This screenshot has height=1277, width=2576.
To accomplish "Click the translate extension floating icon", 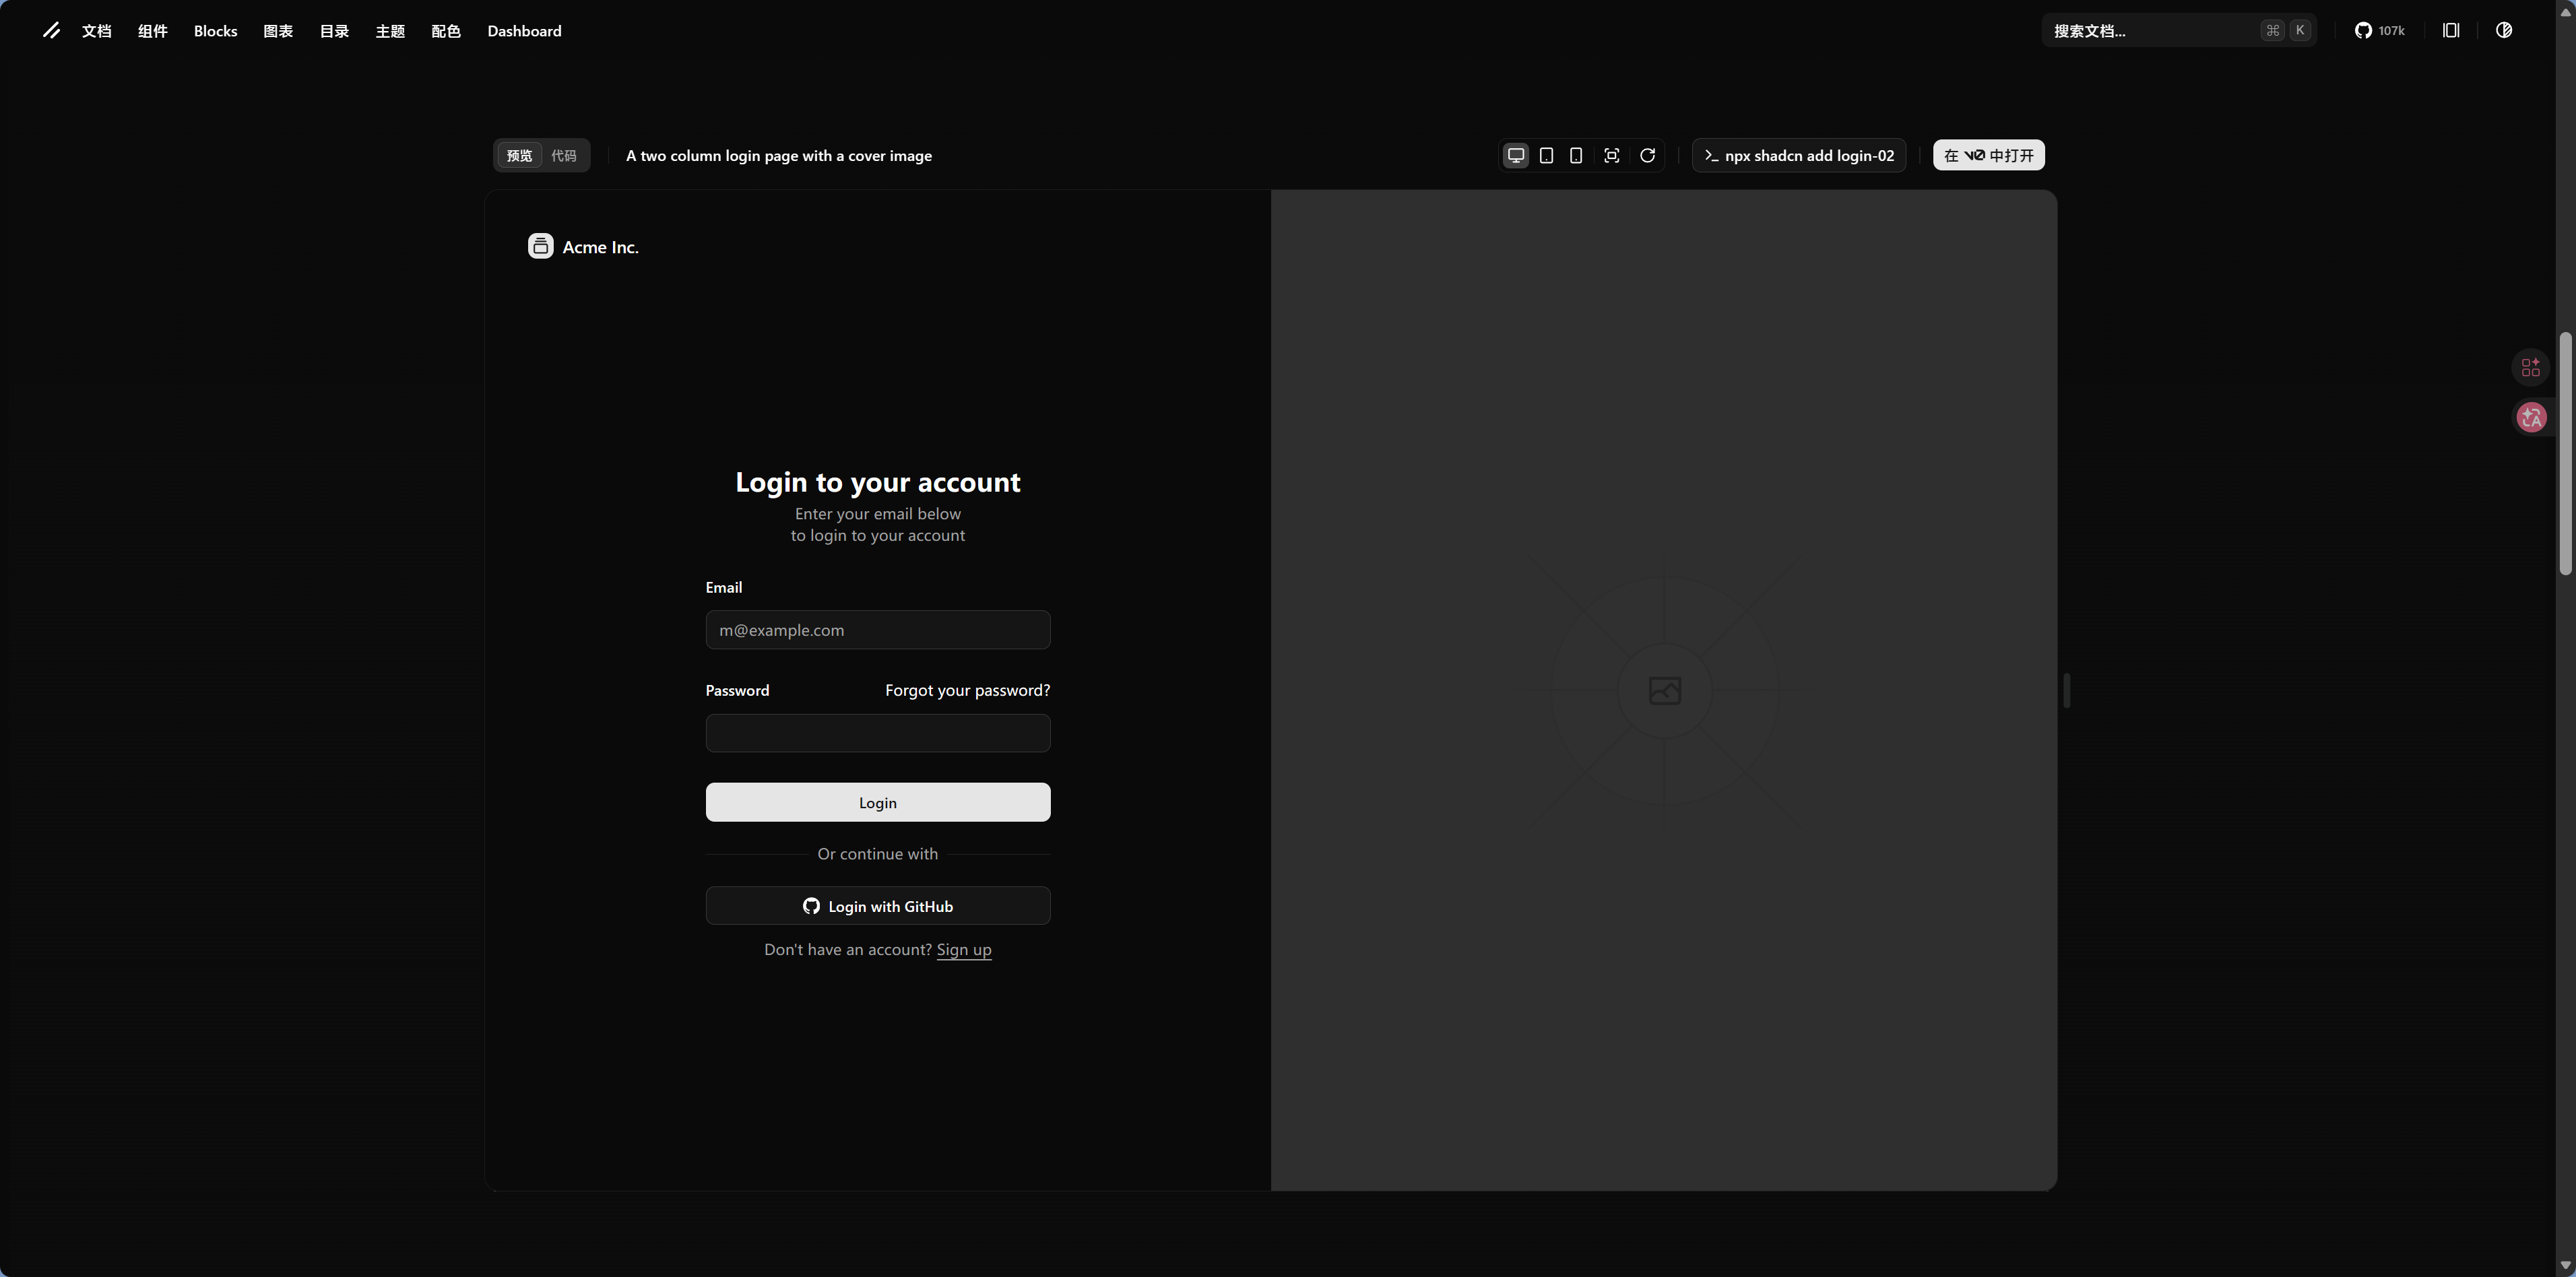I will click(2531, 418).
